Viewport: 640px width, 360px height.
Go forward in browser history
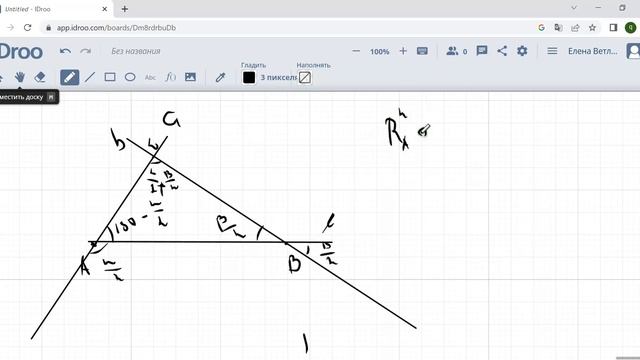11,28
